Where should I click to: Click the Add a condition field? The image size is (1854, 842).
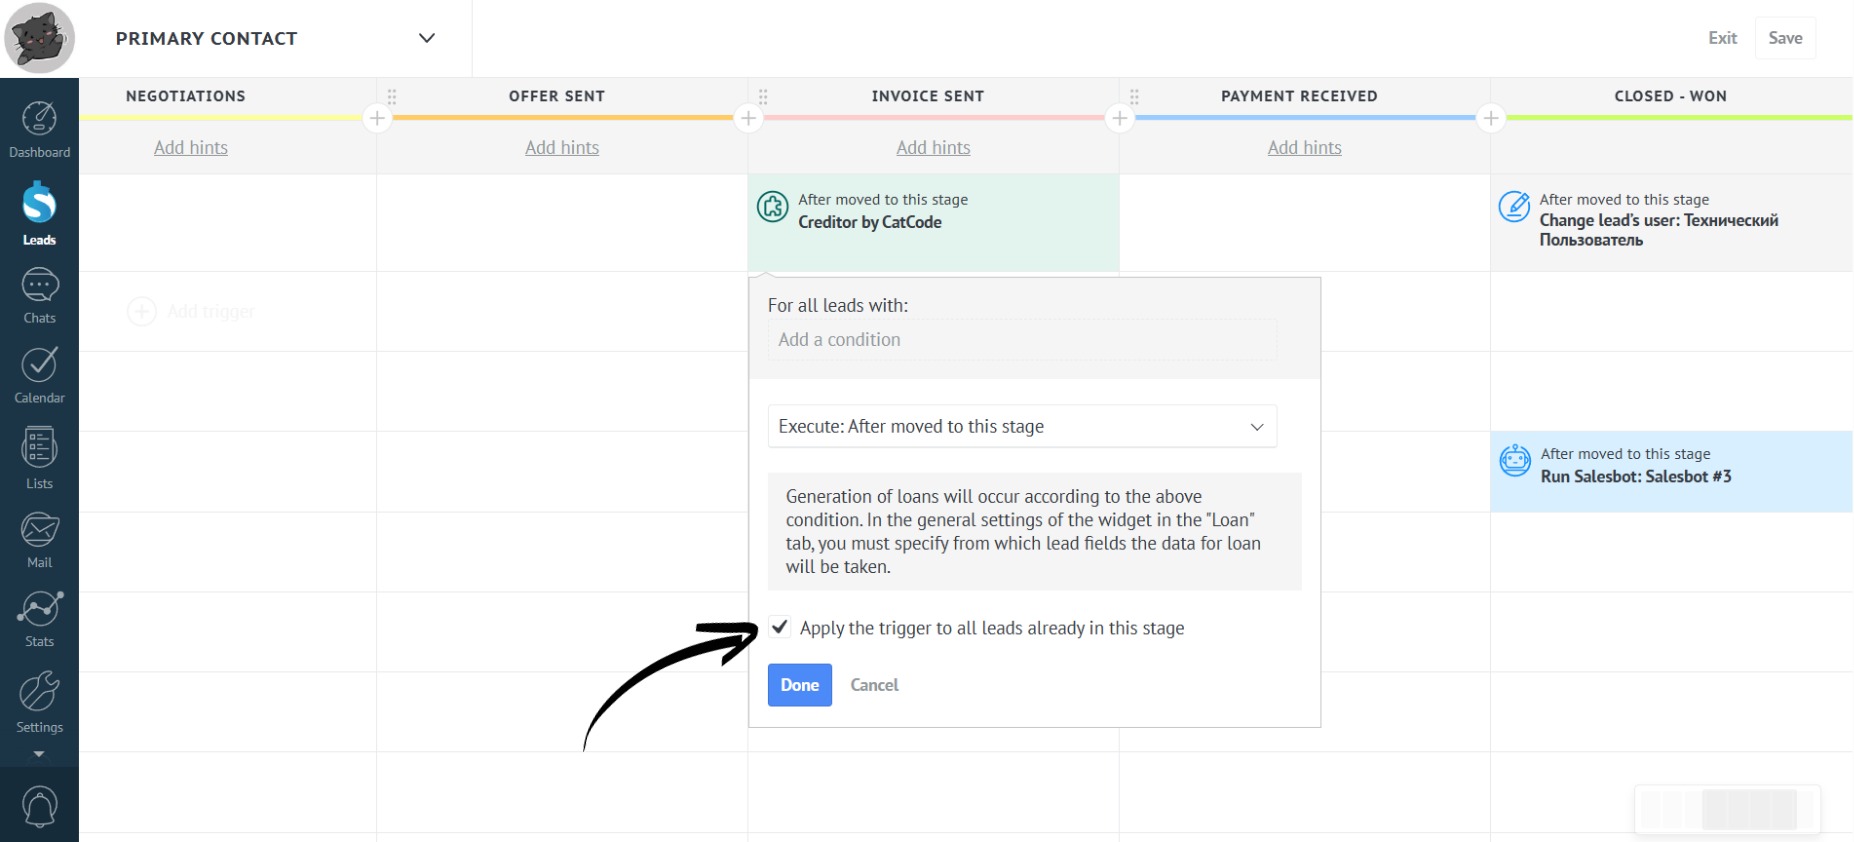tap(1021, 340)
